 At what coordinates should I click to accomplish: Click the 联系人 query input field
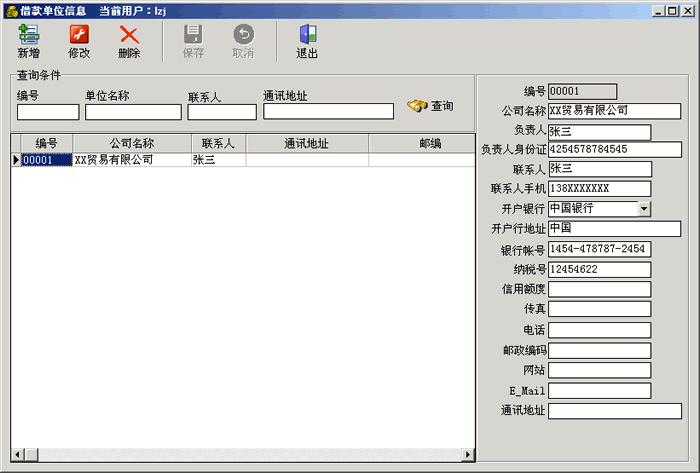222,112
